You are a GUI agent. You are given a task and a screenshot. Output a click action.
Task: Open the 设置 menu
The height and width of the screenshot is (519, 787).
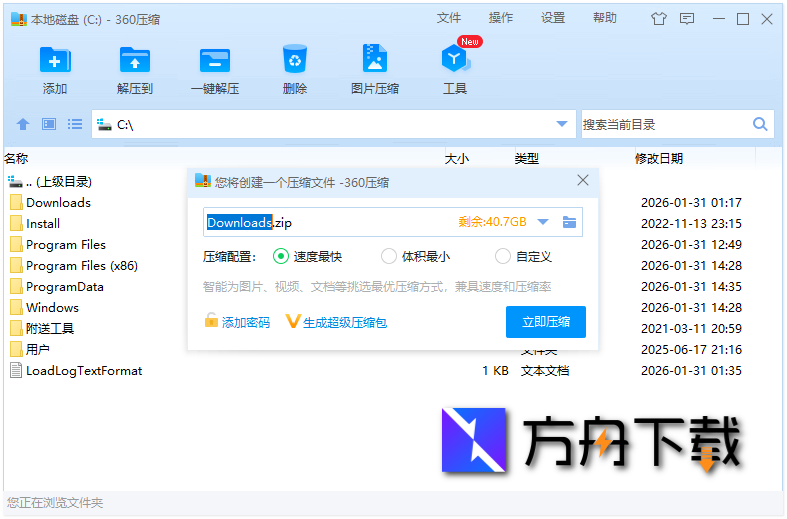point(553,18)
